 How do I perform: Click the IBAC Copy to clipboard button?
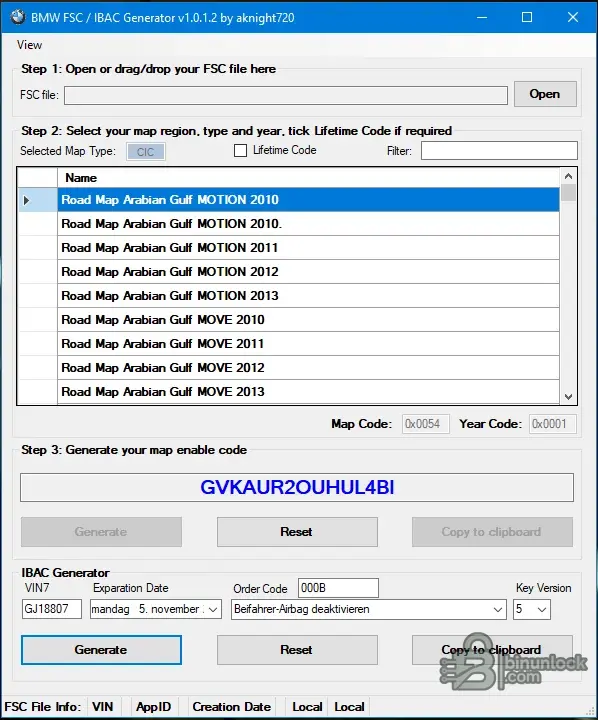[492, 650]
